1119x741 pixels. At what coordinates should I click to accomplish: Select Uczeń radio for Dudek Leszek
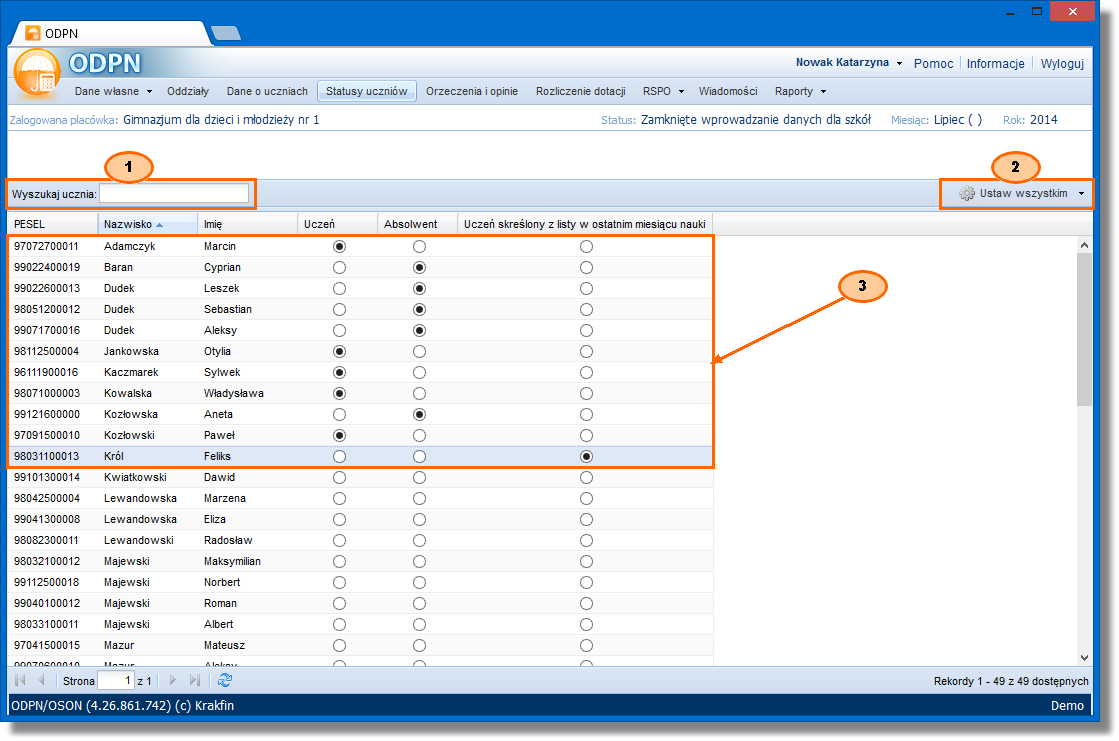click(x=340, y=288)
